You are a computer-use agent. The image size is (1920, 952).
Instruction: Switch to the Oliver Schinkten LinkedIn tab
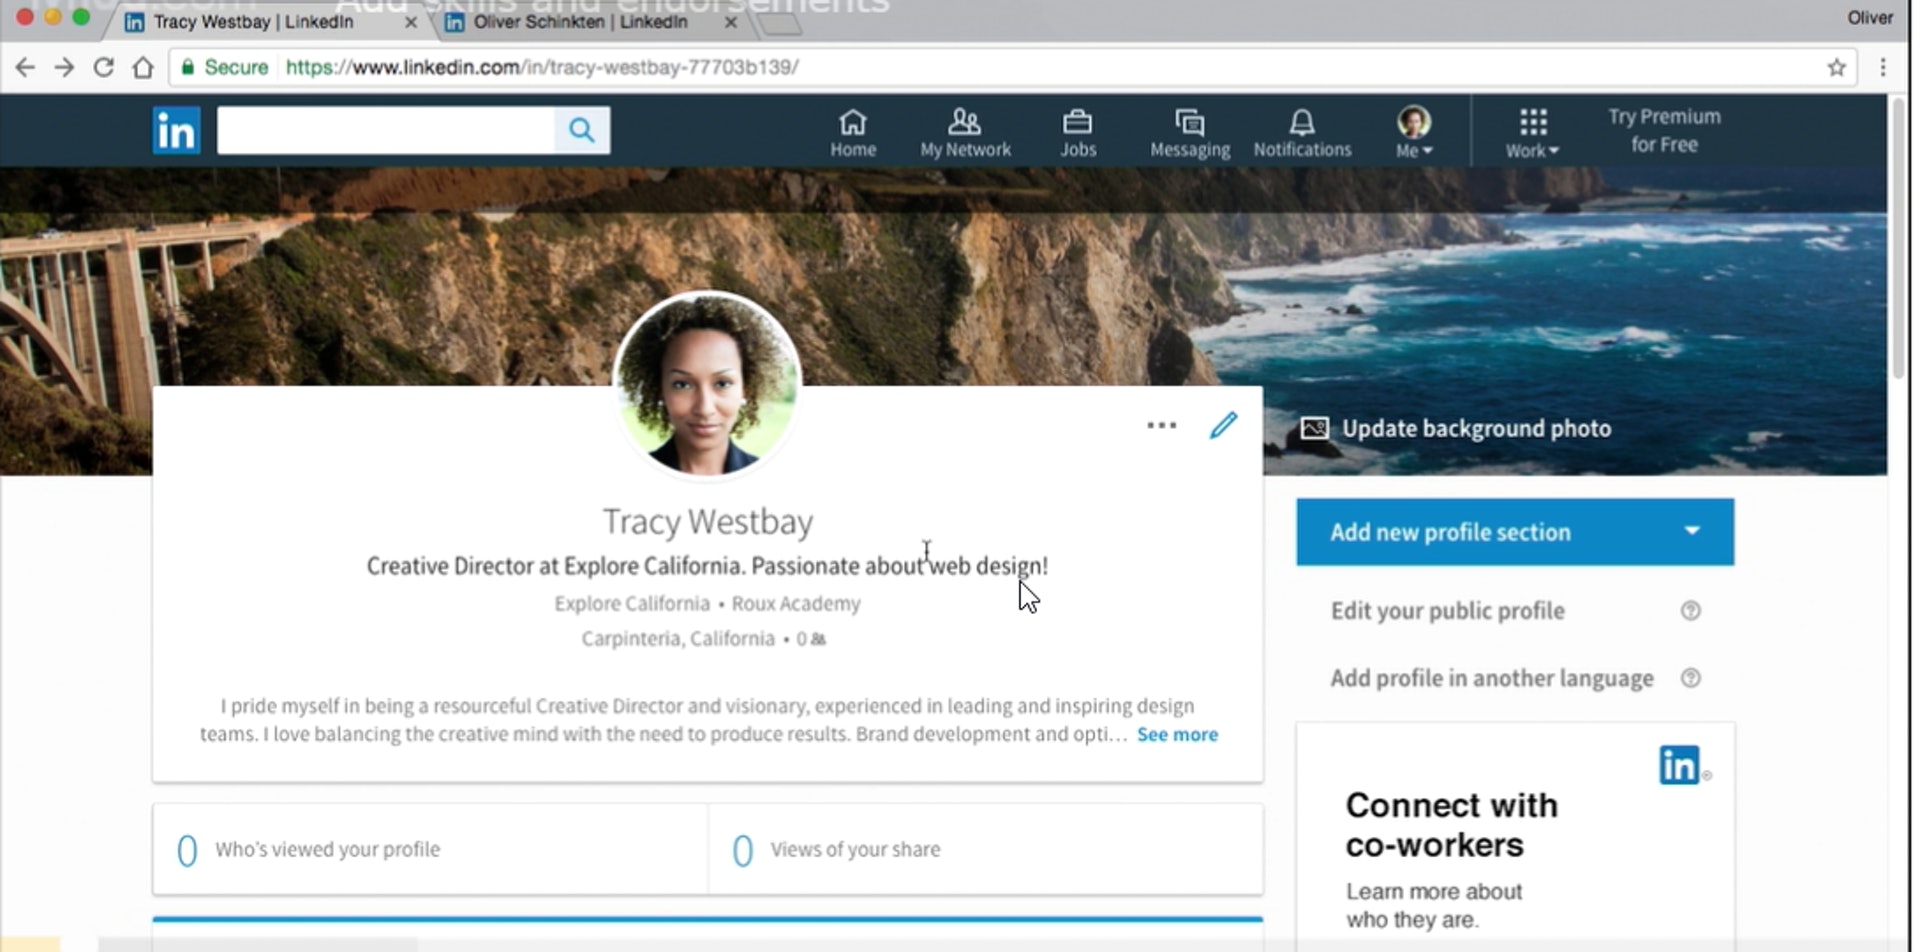(x=580, y=22)
